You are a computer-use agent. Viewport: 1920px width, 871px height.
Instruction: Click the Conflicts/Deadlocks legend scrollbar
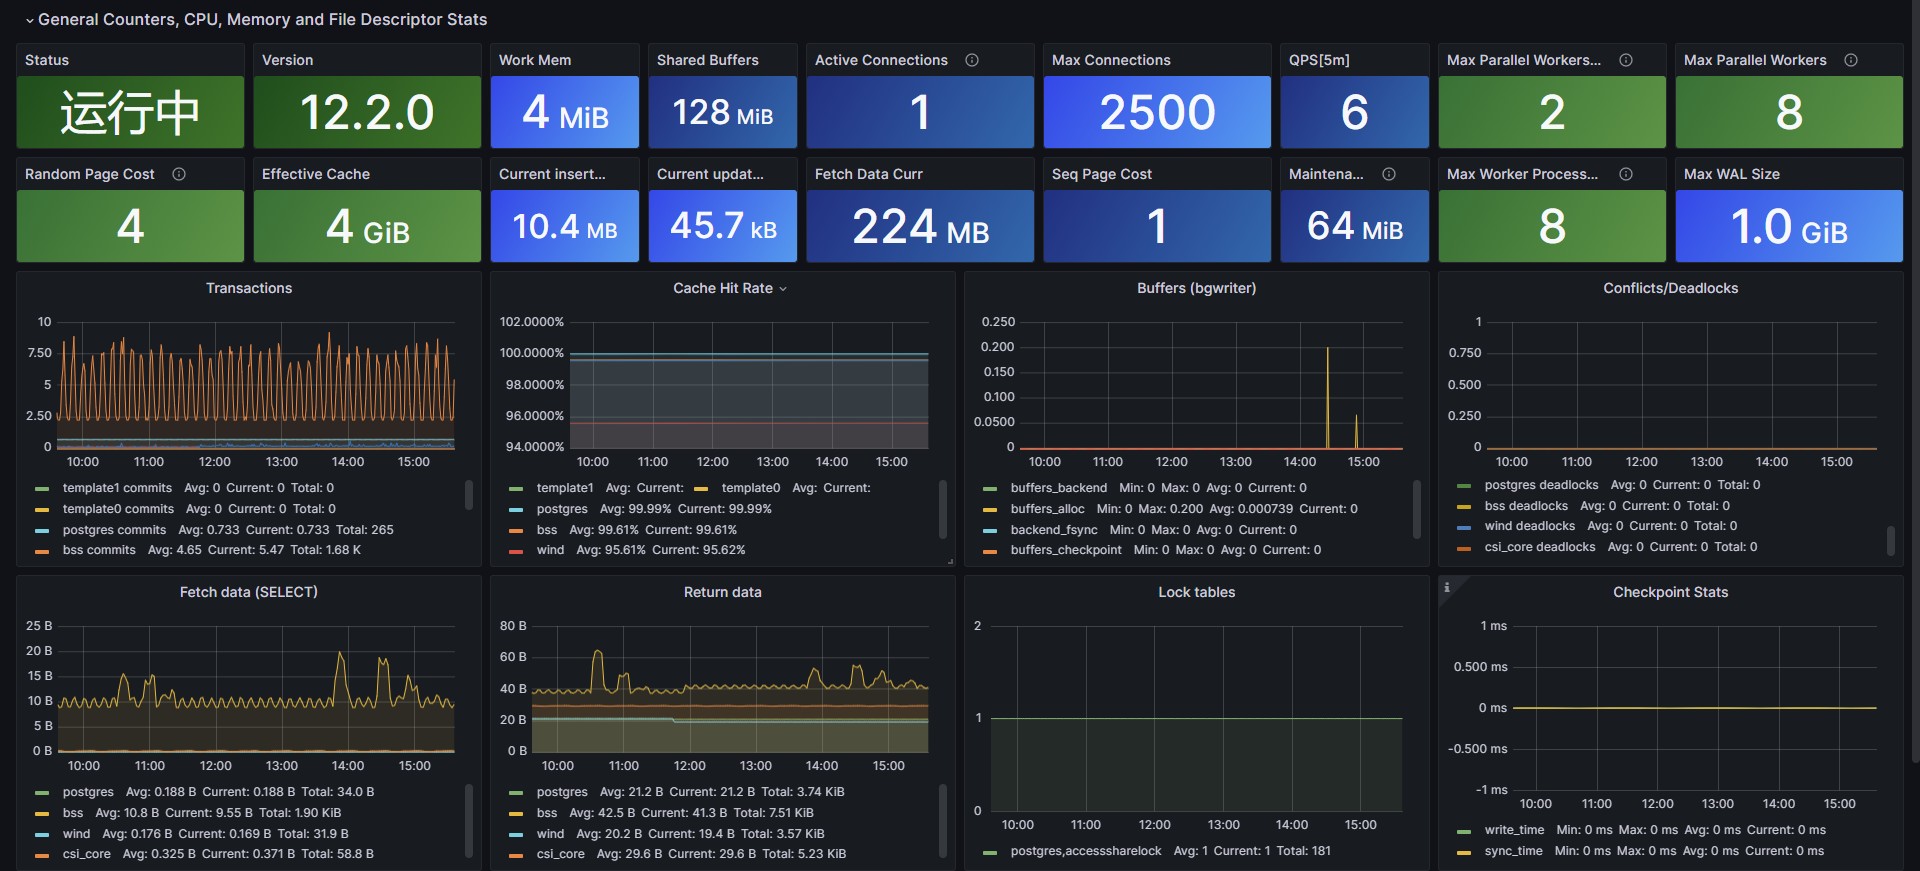pos(1891,541)
